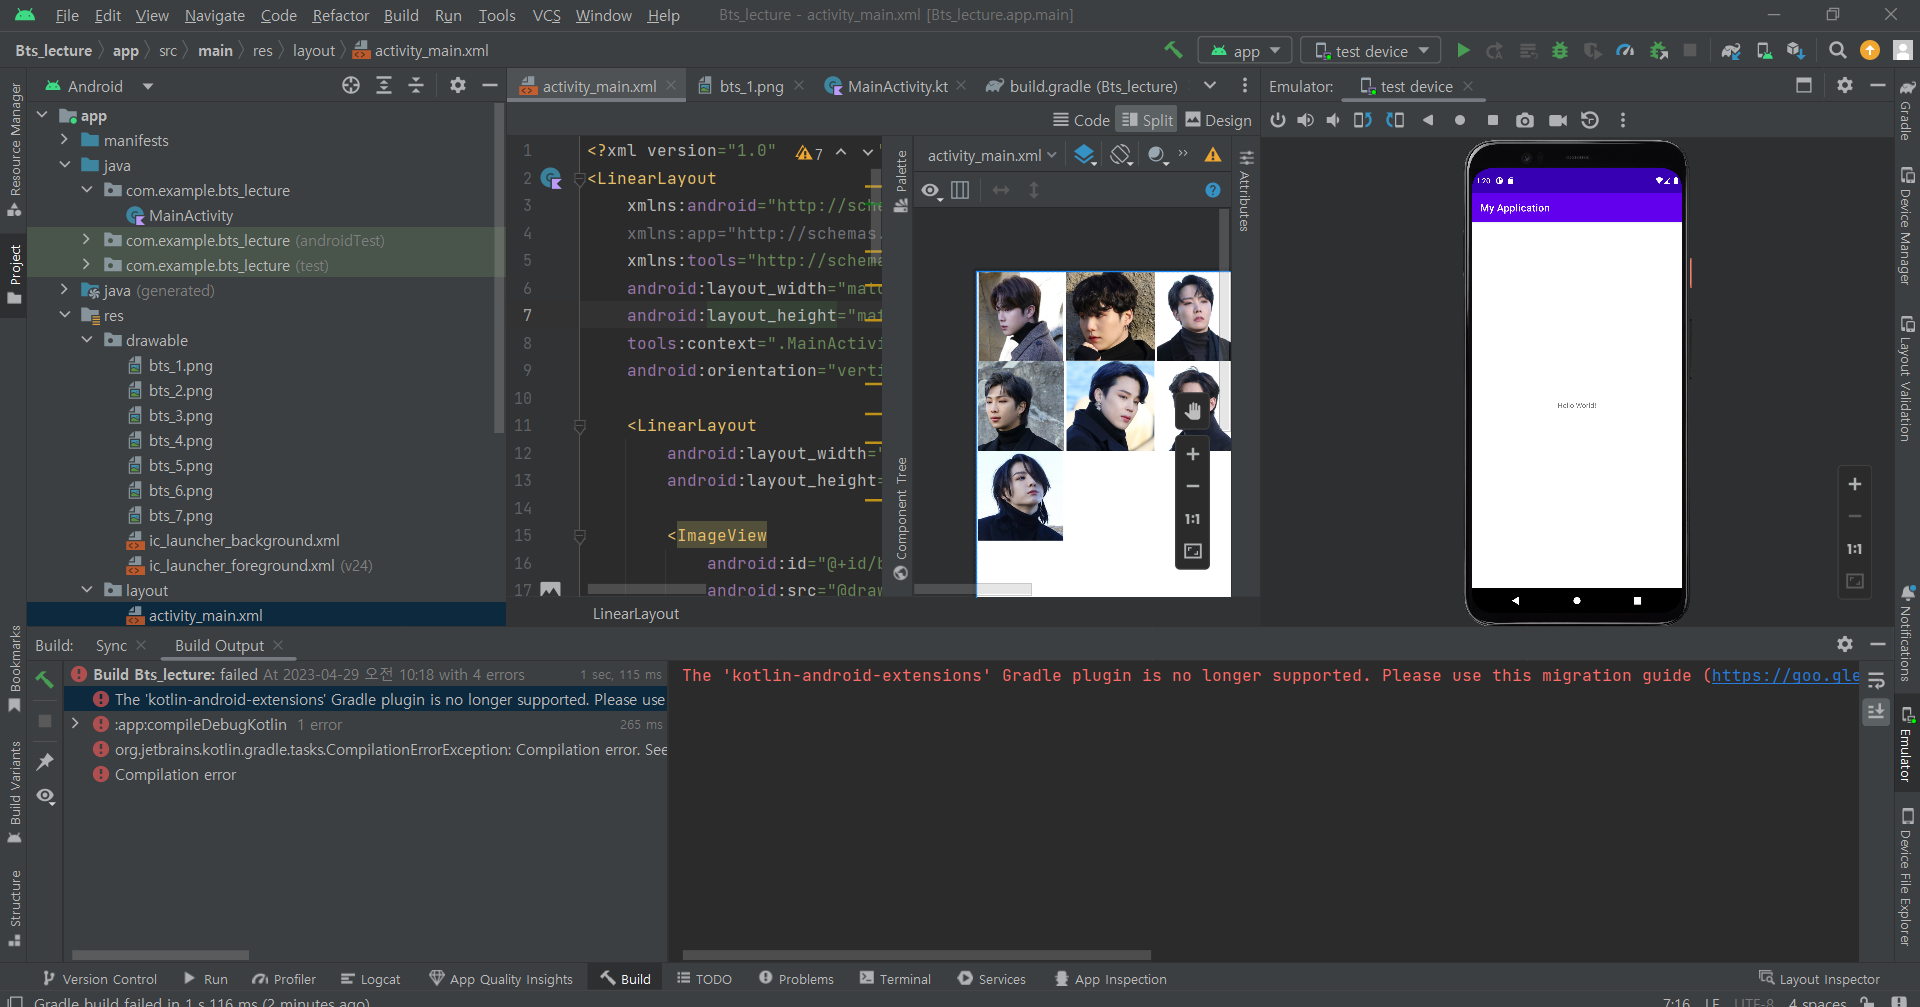1920x1007 pixels.
Task: Click the design editor warning triangle
Action: [1213, 155]
